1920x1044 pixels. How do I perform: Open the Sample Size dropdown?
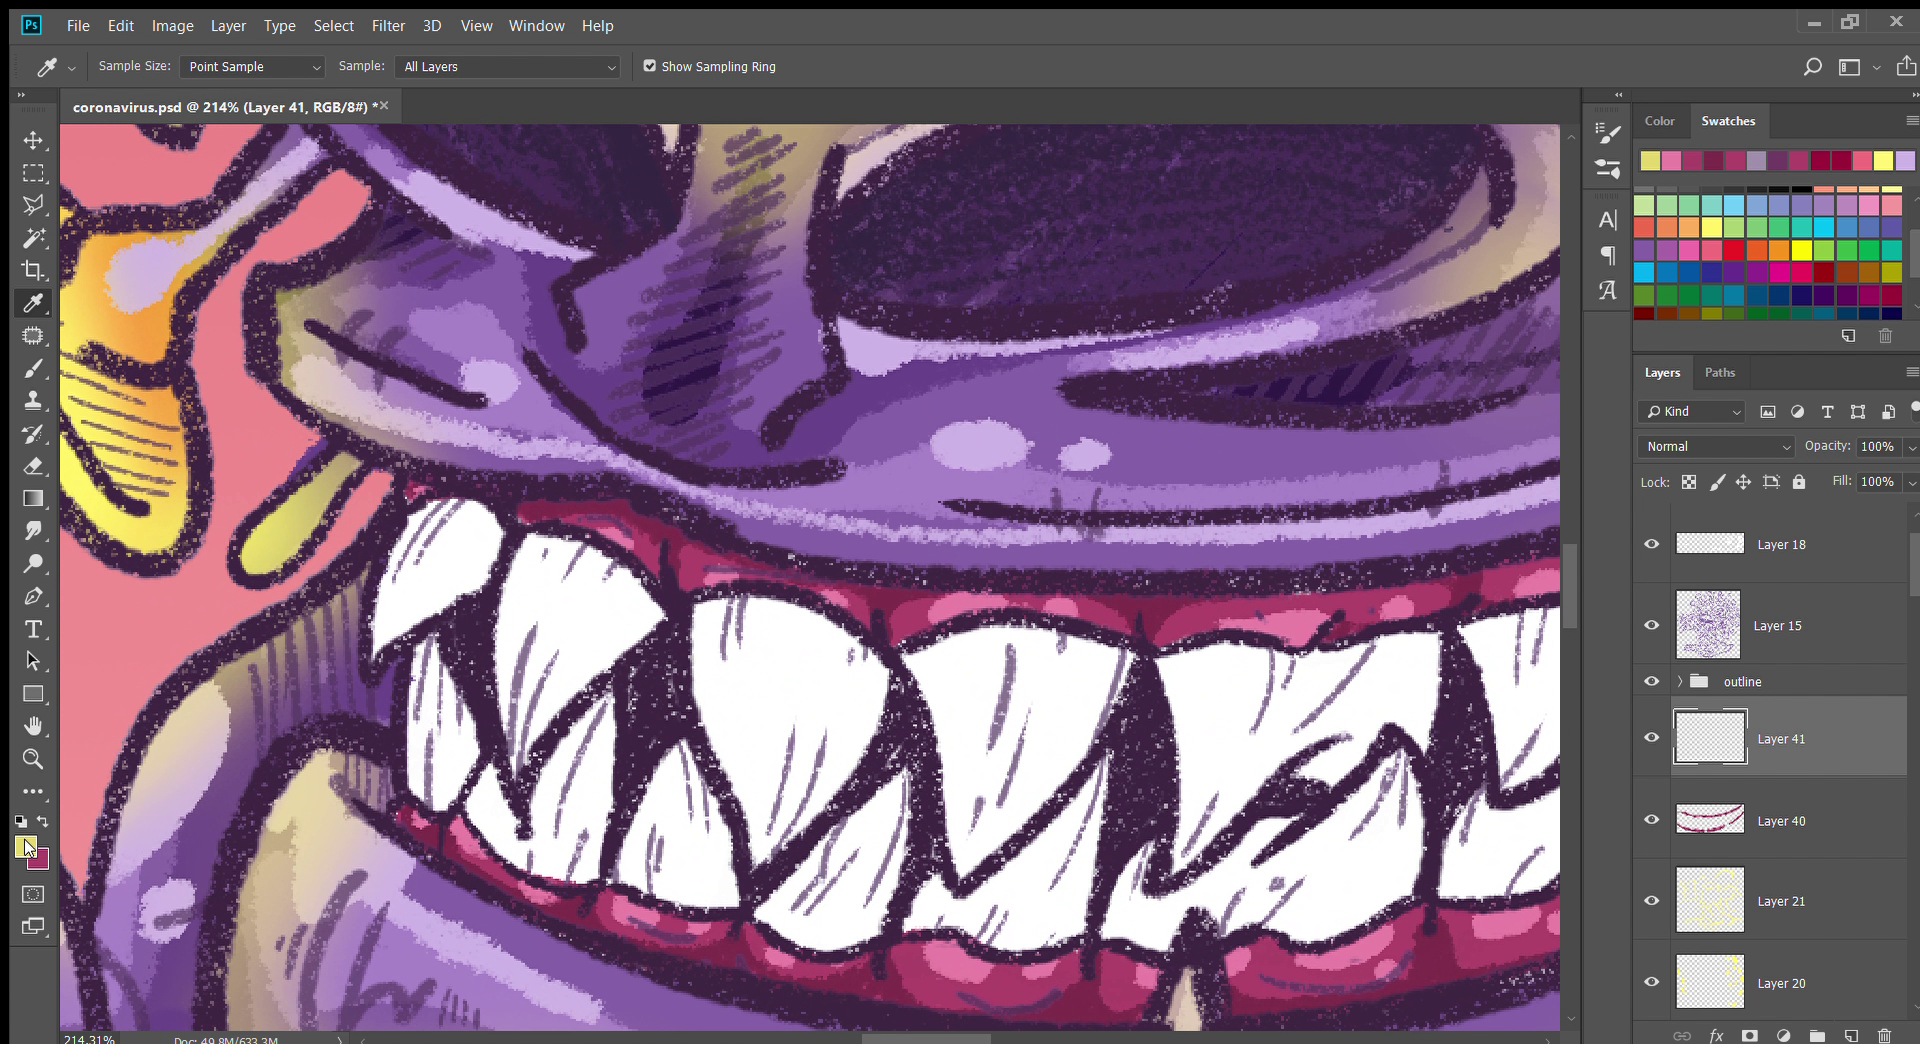coord(253,67)
